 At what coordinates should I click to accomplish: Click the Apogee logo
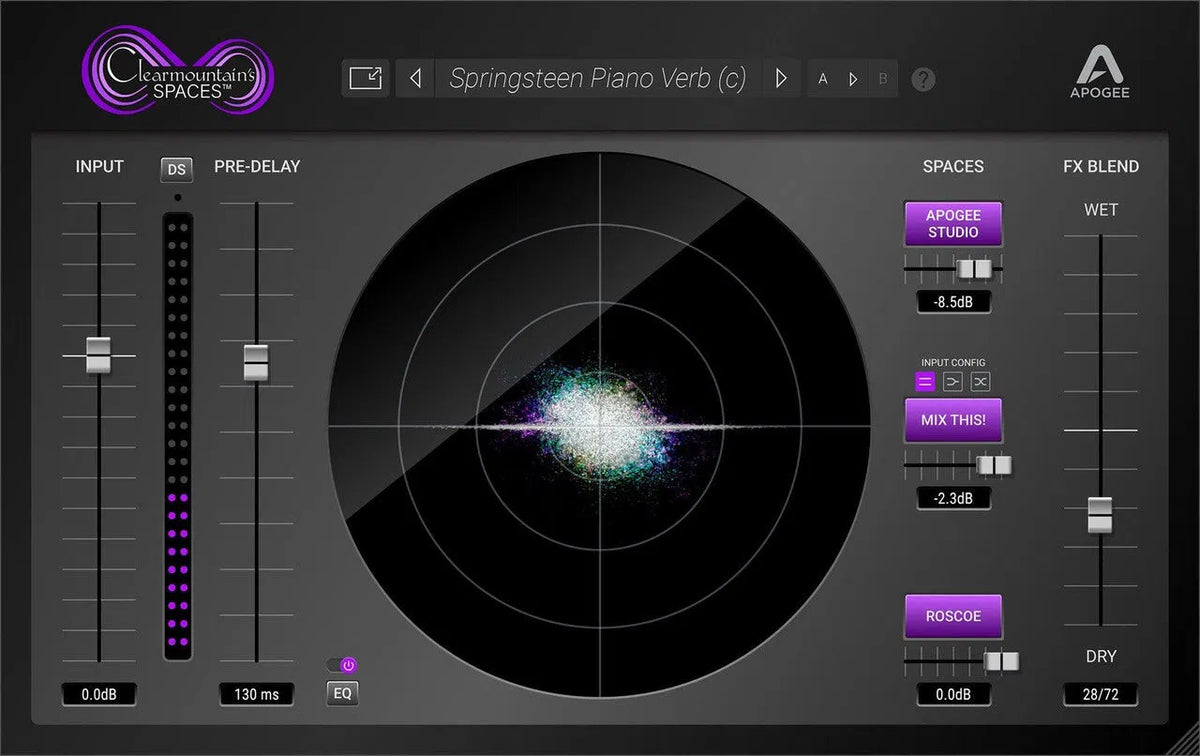coord(1100,70)
